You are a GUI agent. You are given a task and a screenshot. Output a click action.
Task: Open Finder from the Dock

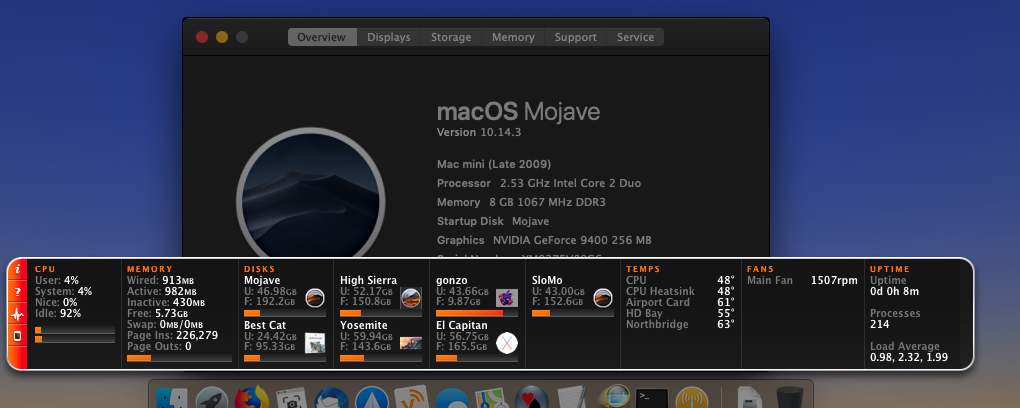pos(172,399)
